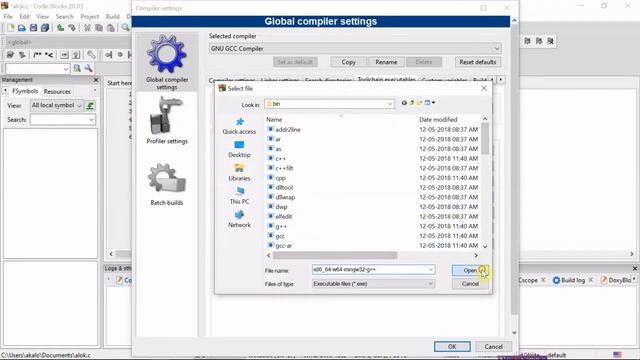The width and height of the screenshot is (640, 360).
Task: Open the Project menu
Action: [x=89, y=17]
